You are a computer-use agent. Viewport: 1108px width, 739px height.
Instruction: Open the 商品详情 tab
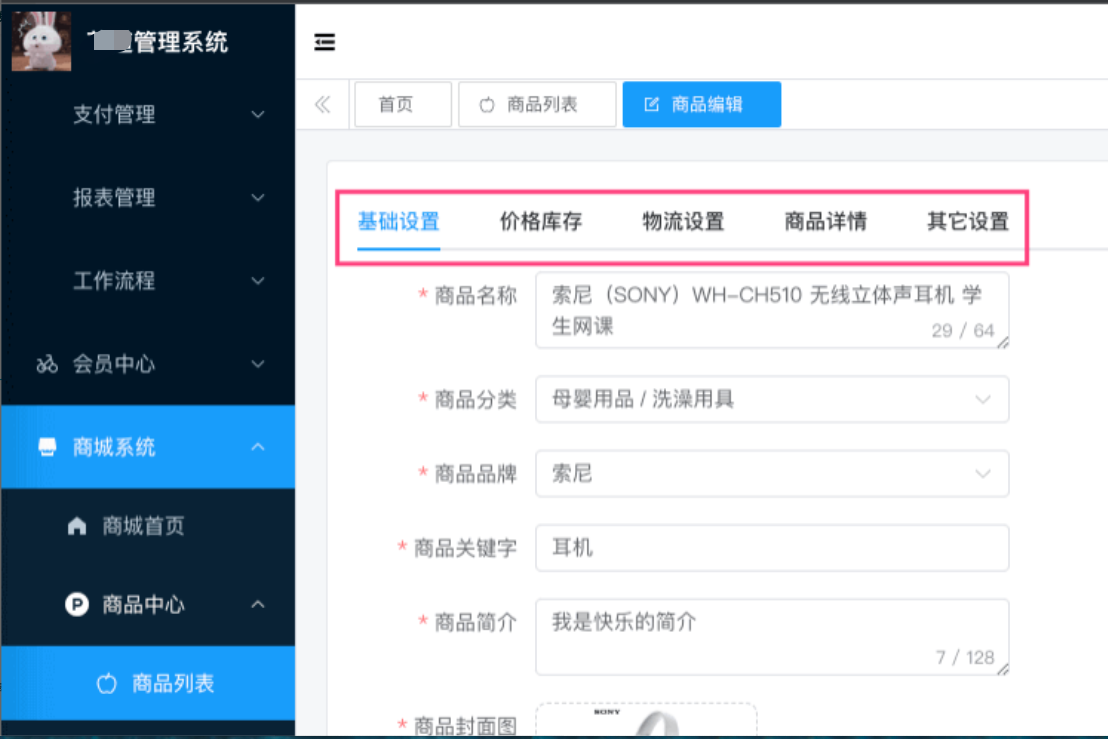[x=825, y=222]
